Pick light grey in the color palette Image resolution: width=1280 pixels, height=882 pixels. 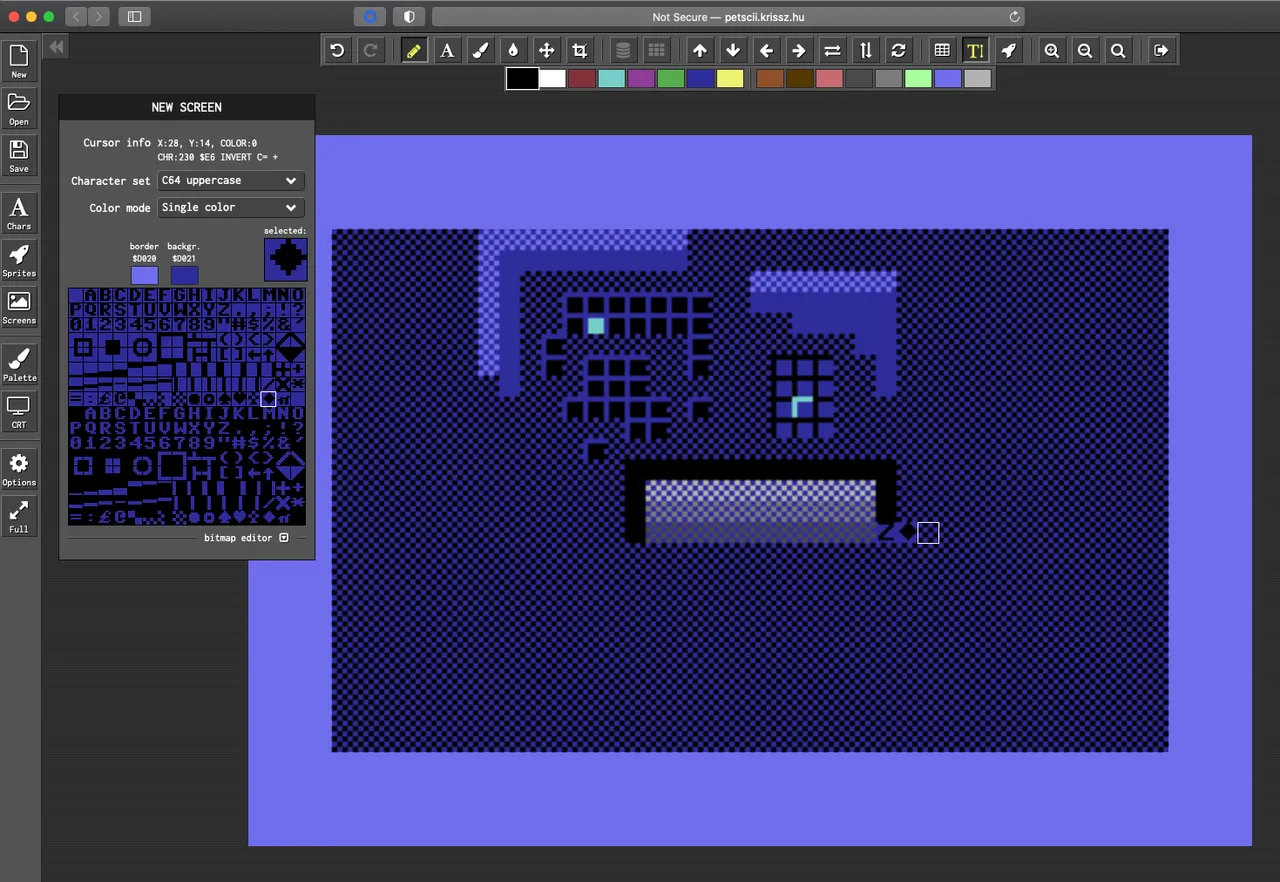pos(977,79)
